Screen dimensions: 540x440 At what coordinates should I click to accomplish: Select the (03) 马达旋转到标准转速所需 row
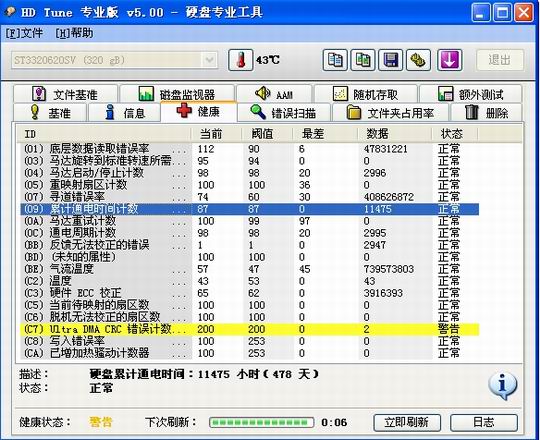(x=250, y=161)
